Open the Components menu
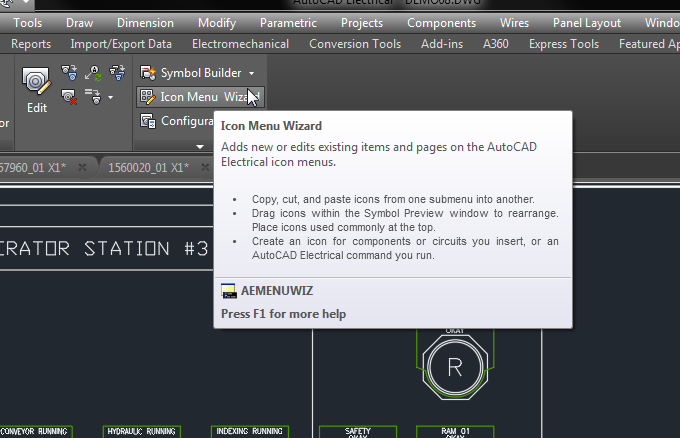 (x=441, y=23)
